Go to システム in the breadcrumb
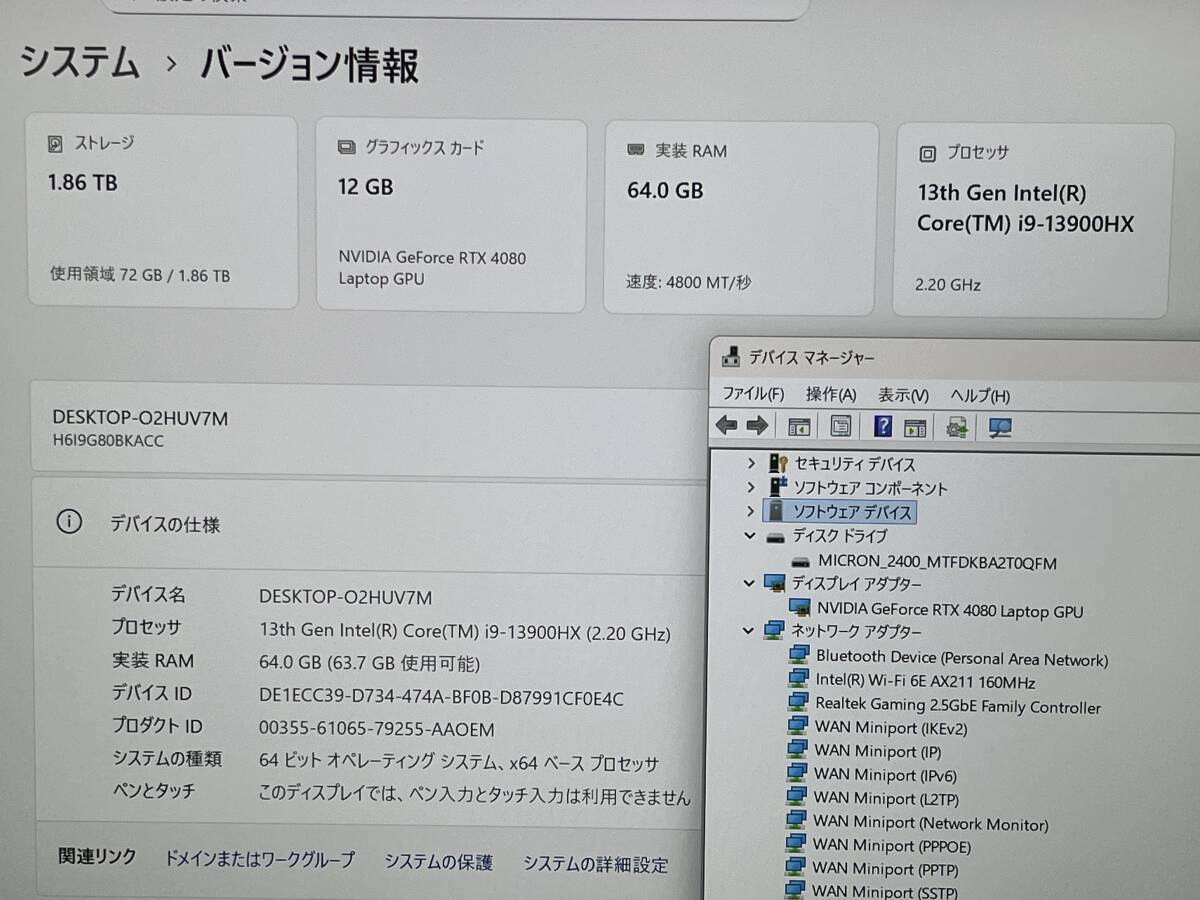This screenshot has height=900, width=1200. (x=80, y=63)
